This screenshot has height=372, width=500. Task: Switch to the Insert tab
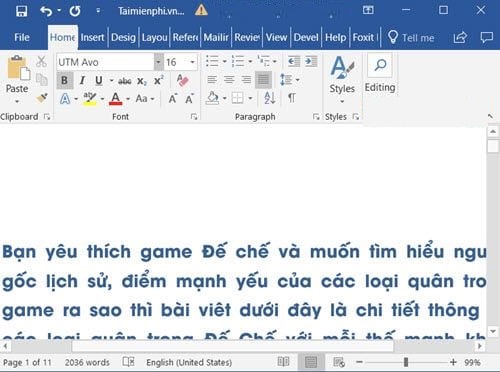tap(92, 37)
